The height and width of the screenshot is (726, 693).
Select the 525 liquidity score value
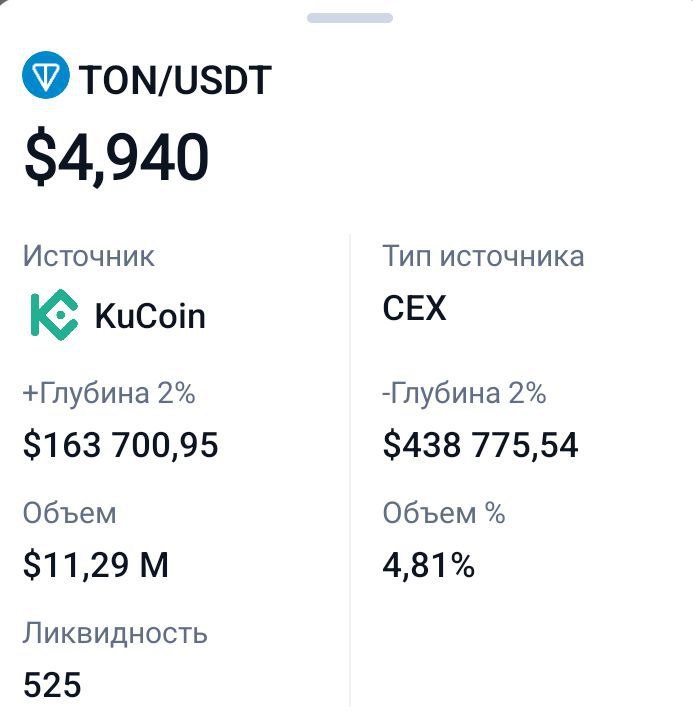tap(52, 685)
